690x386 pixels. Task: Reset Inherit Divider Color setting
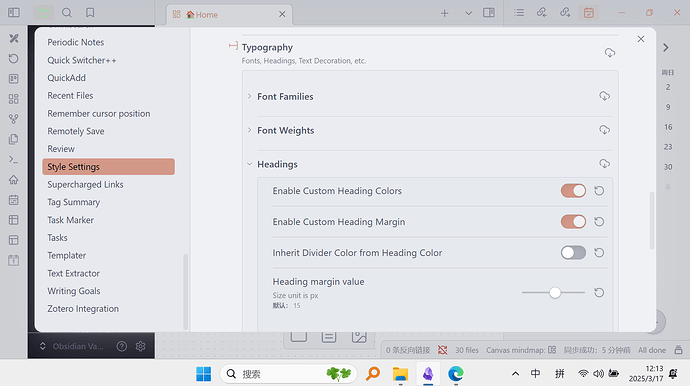[x=599, y=253]
